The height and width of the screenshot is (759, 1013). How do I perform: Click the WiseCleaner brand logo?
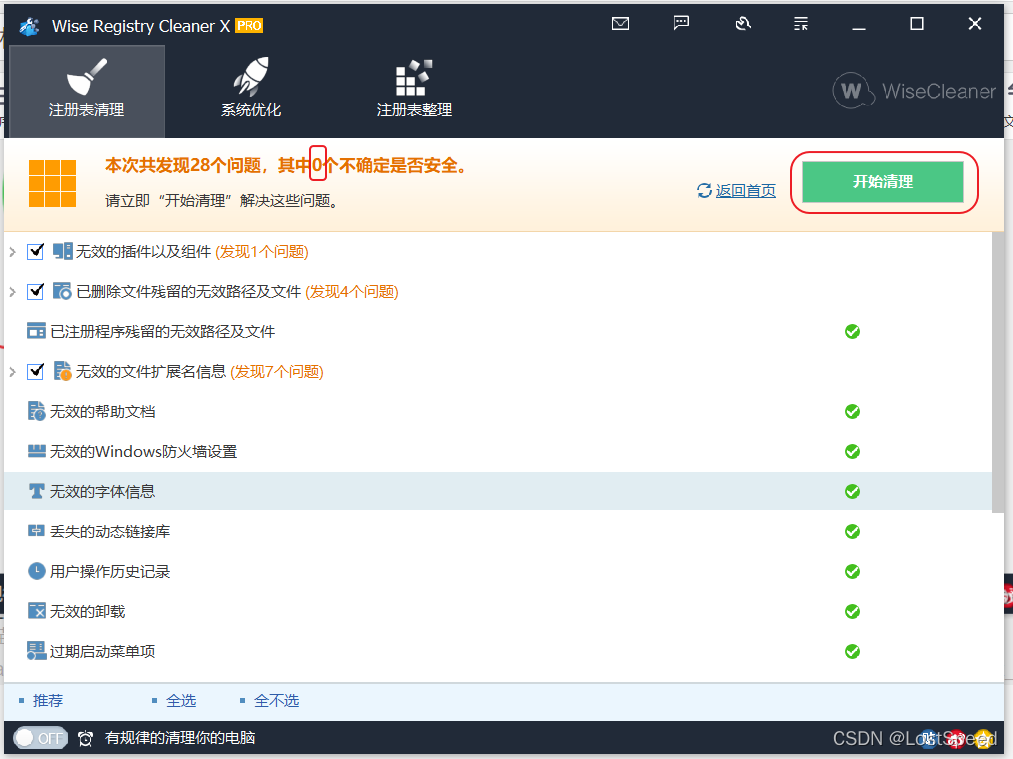(x=914, y=90)
